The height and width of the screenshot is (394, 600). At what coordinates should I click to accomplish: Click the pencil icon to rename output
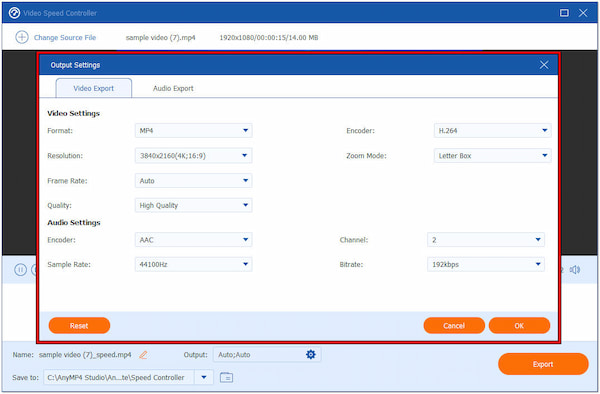click(143, 355)
